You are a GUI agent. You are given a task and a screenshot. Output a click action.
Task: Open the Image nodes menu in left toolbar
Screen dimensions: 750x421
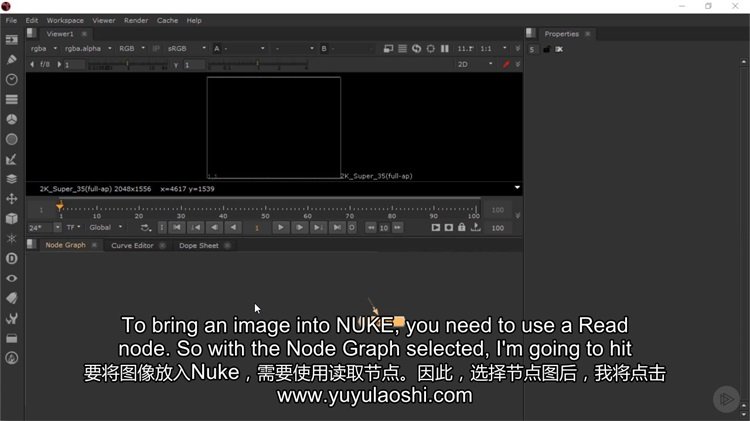click(11, 40)
